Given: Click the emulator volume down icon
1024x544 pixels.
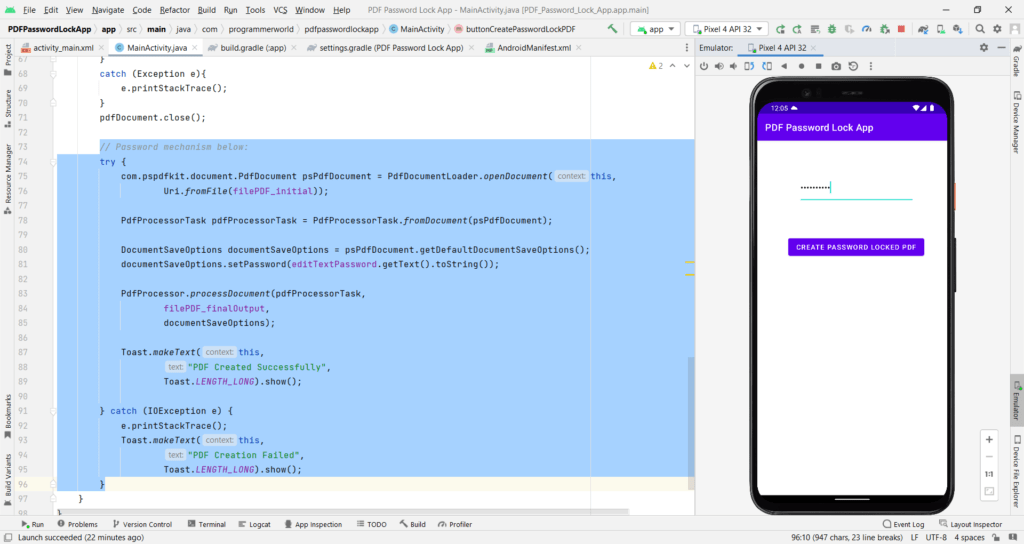Looking at the screenshot, I should click(734, 66).
